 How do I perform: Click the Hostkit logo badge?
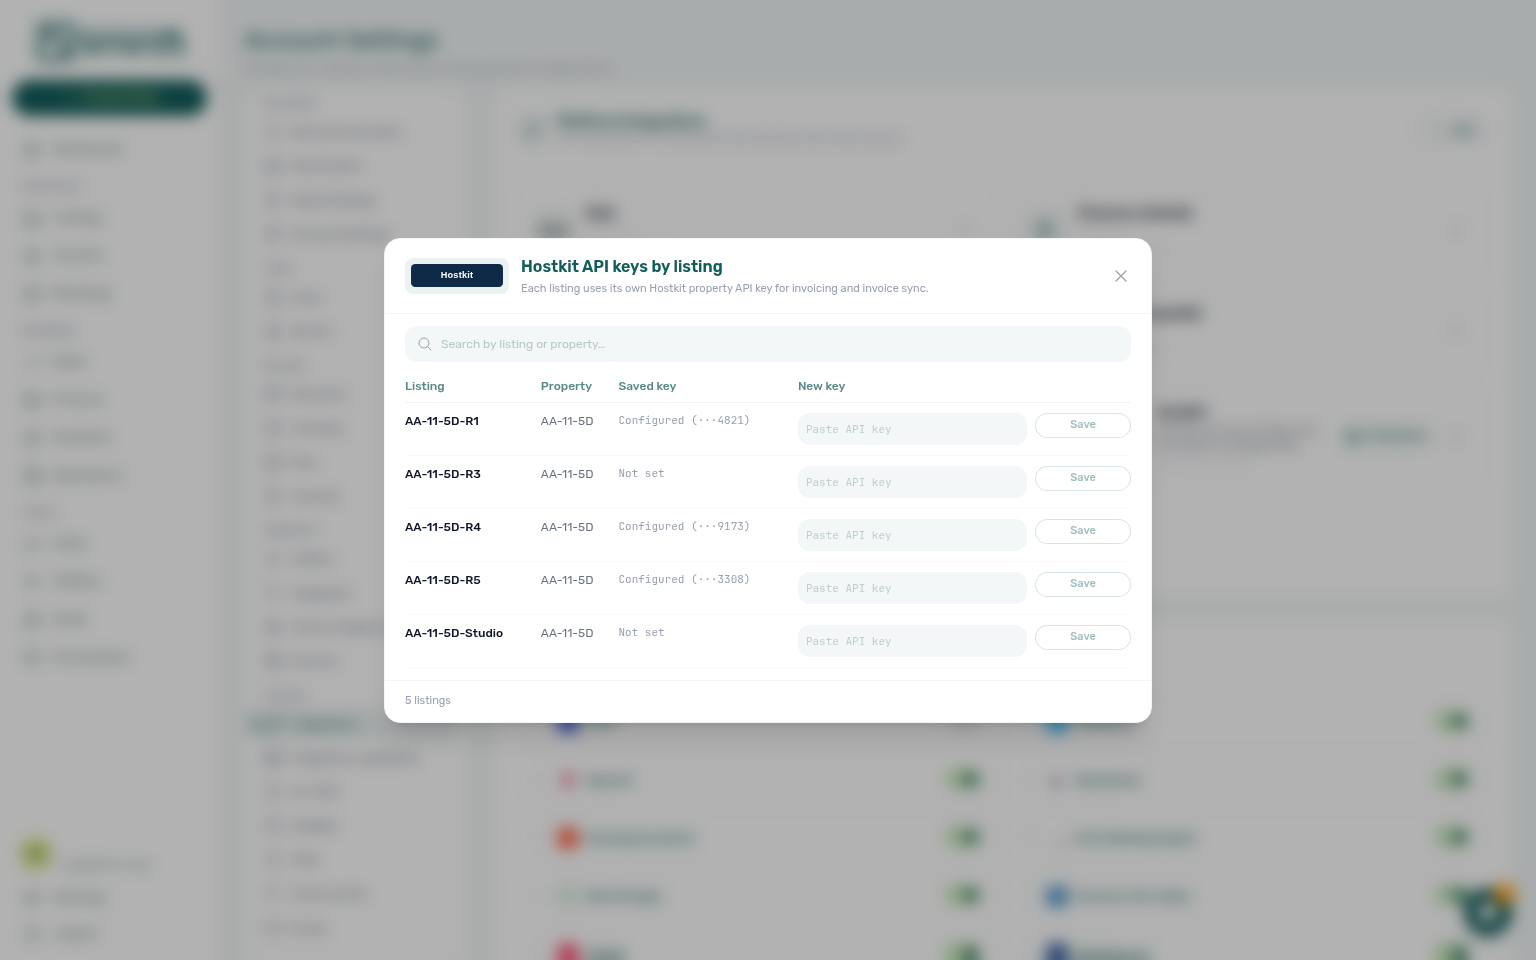click(457, 275)
